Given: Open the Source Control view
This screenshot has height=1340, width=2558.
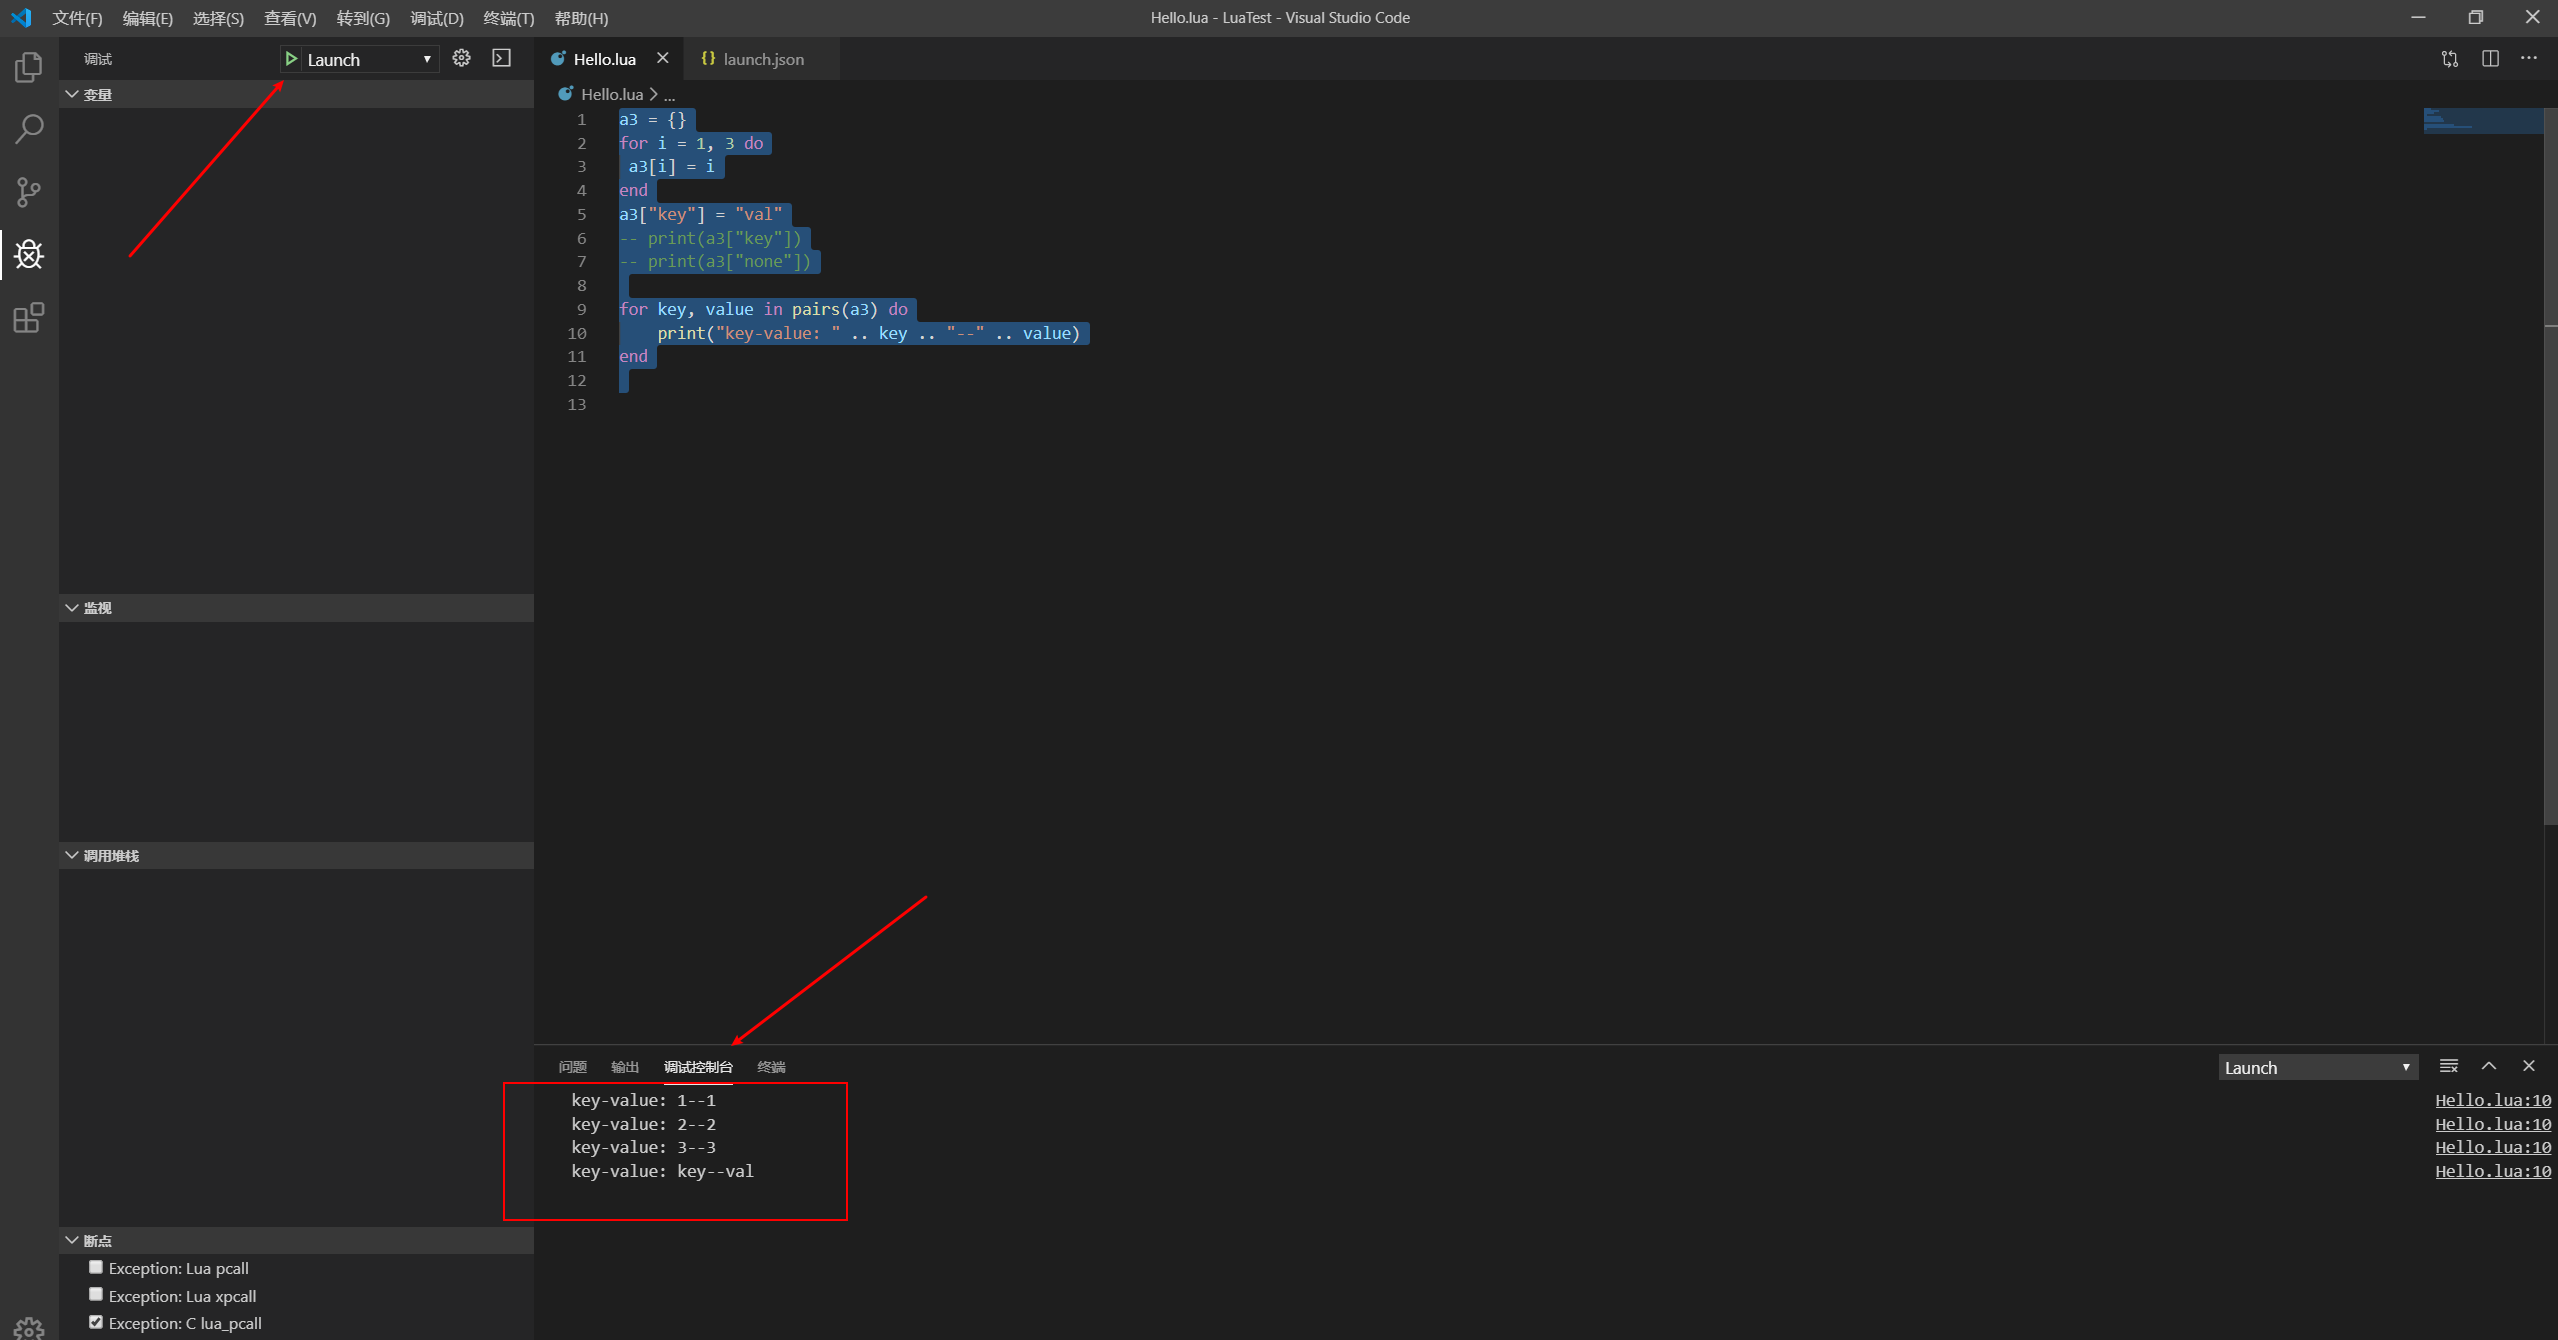Looking at the screenshot, I should coord(28,191).
